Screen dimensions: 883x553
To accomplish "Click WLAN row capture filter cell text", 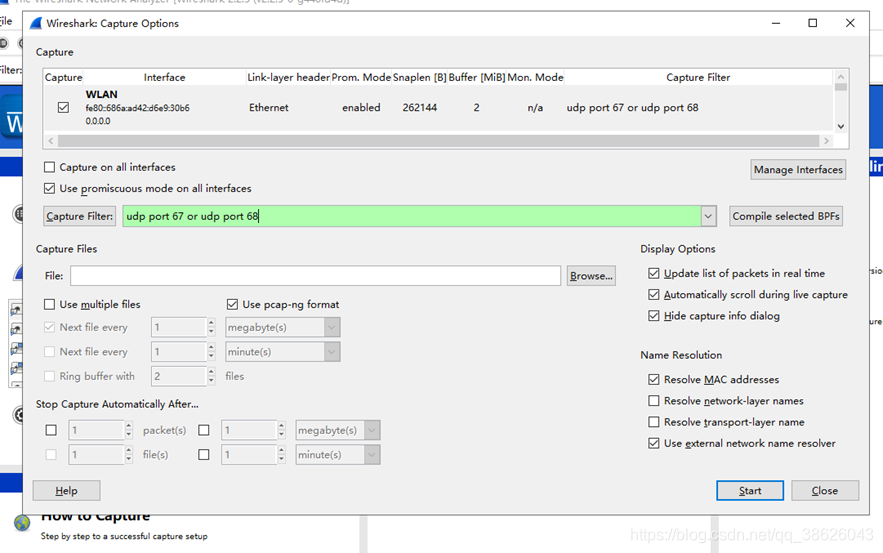I will click(x=632, y=108).
